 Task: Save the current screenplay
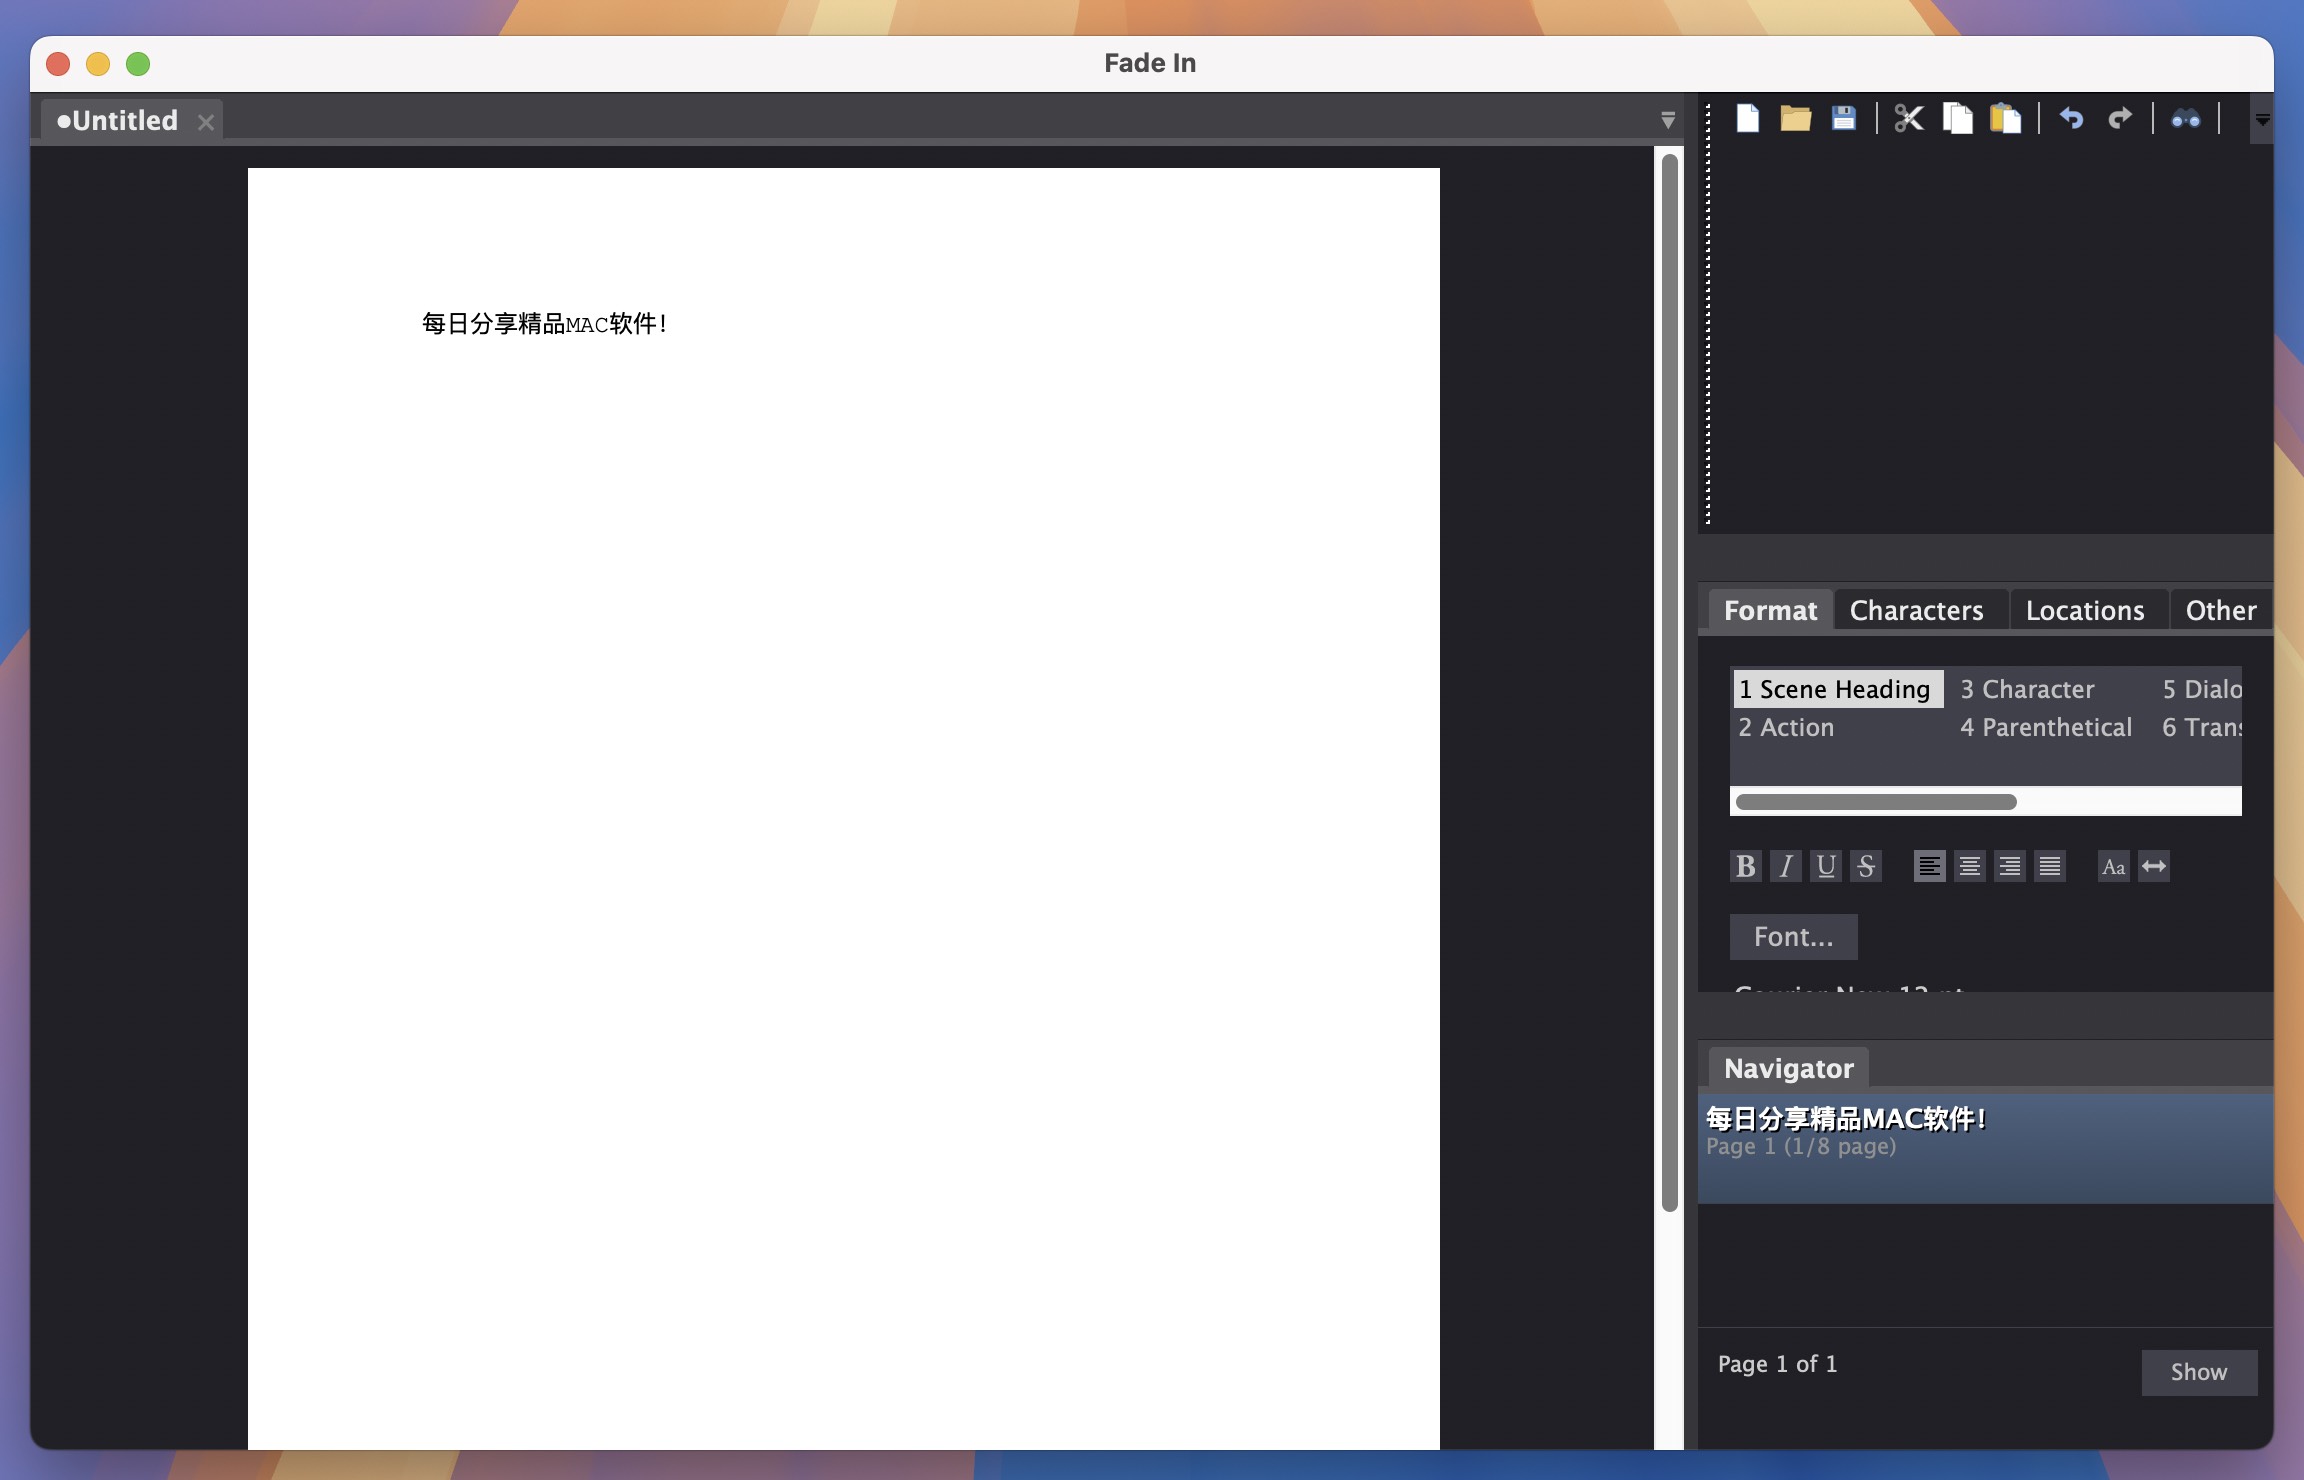[1843, 118]
